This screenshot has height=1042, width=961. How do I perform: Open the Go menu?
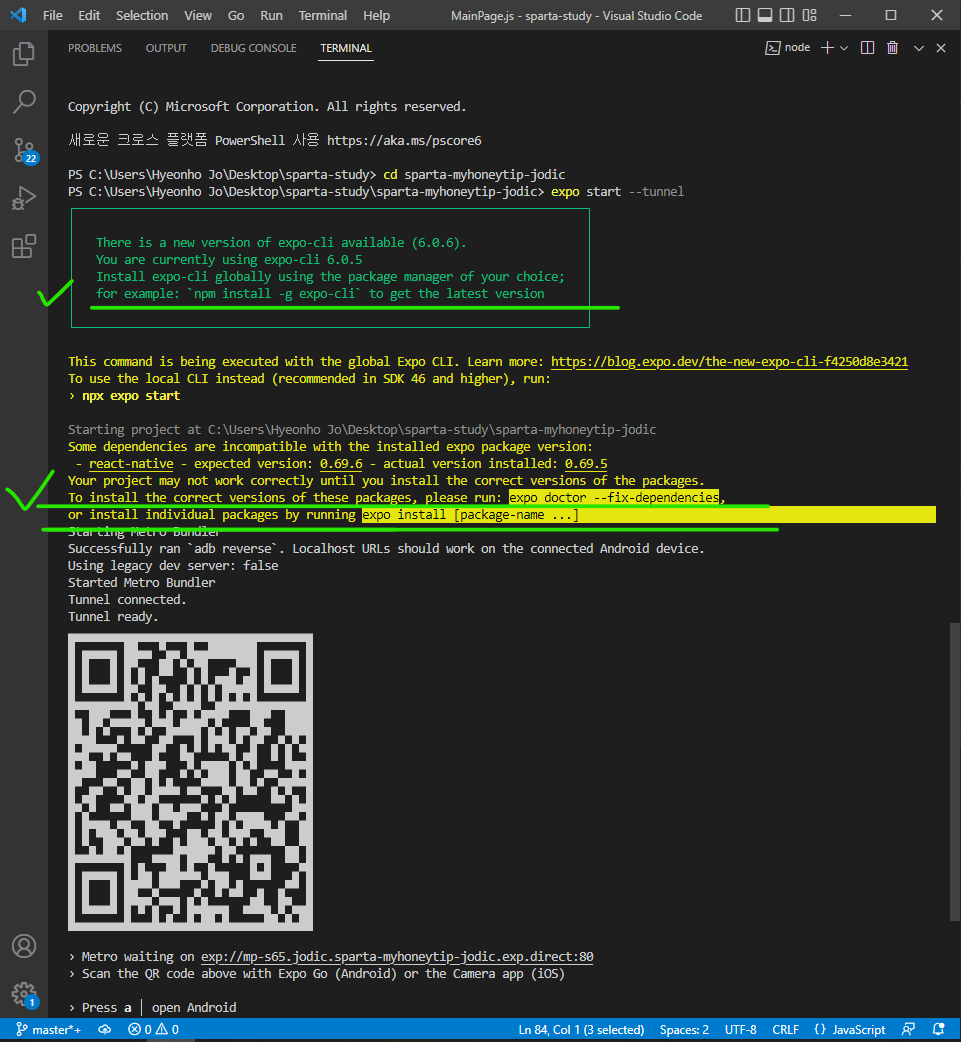[x=236, y=15]
